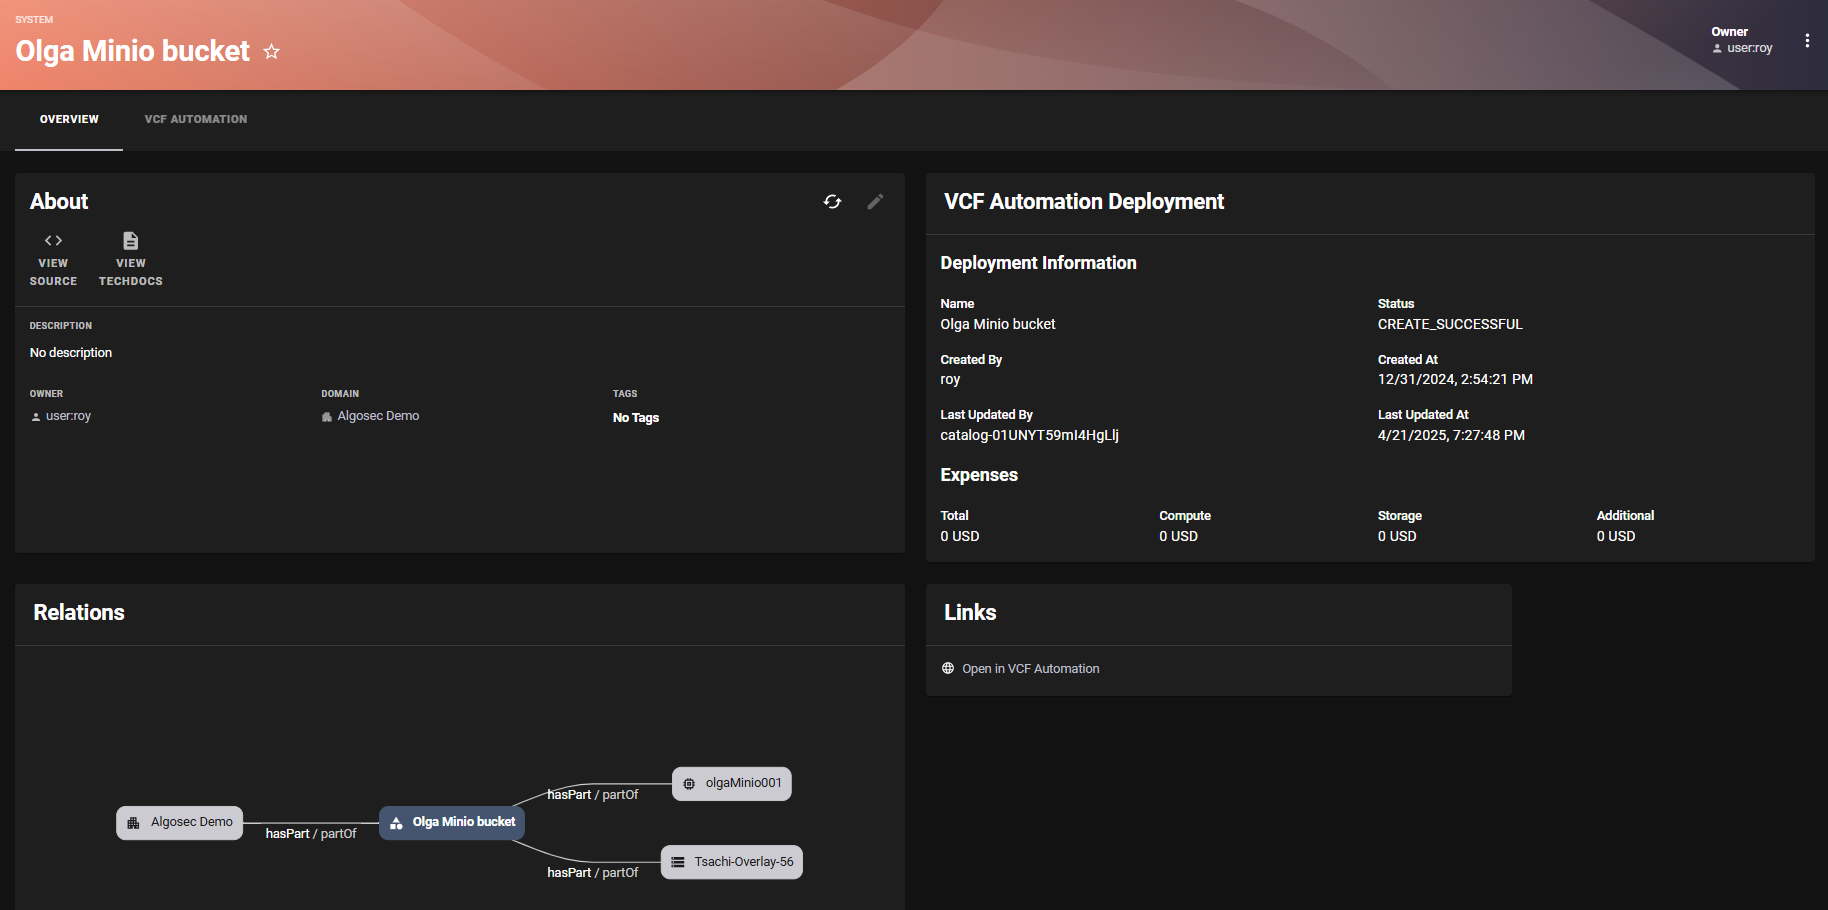
Task: Click the catalog-01UNYT59mI4HgLlj updater value
Action: point(1029,435)
